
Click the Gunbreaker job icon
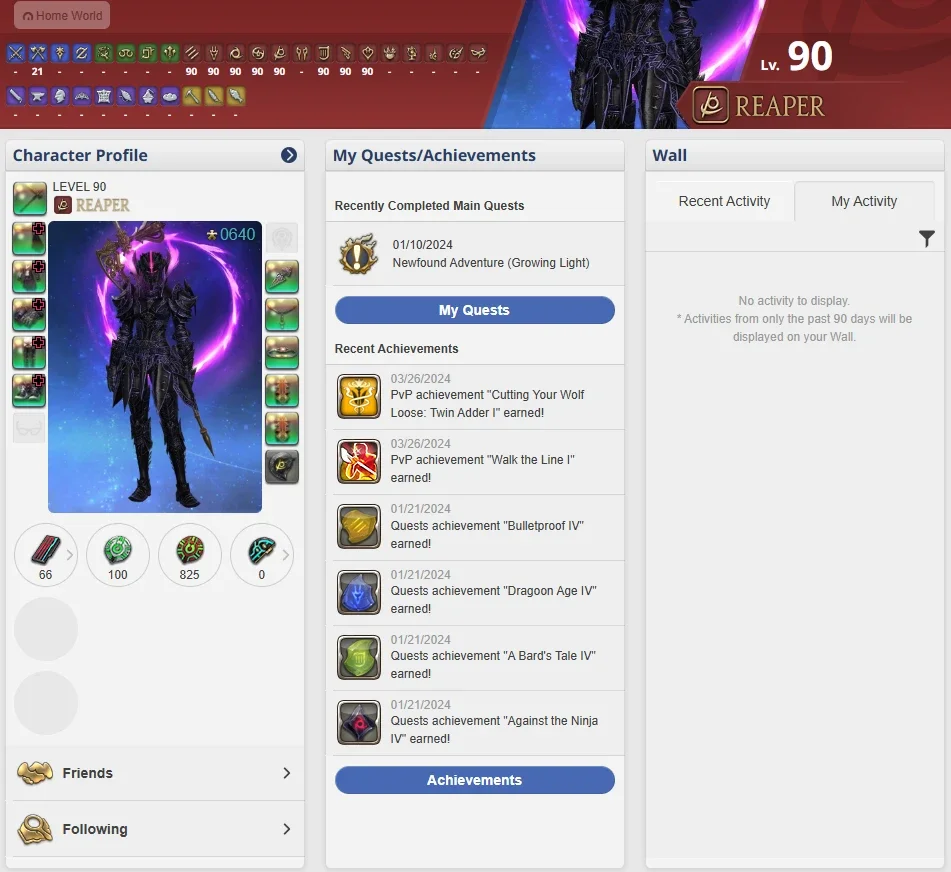81,53
